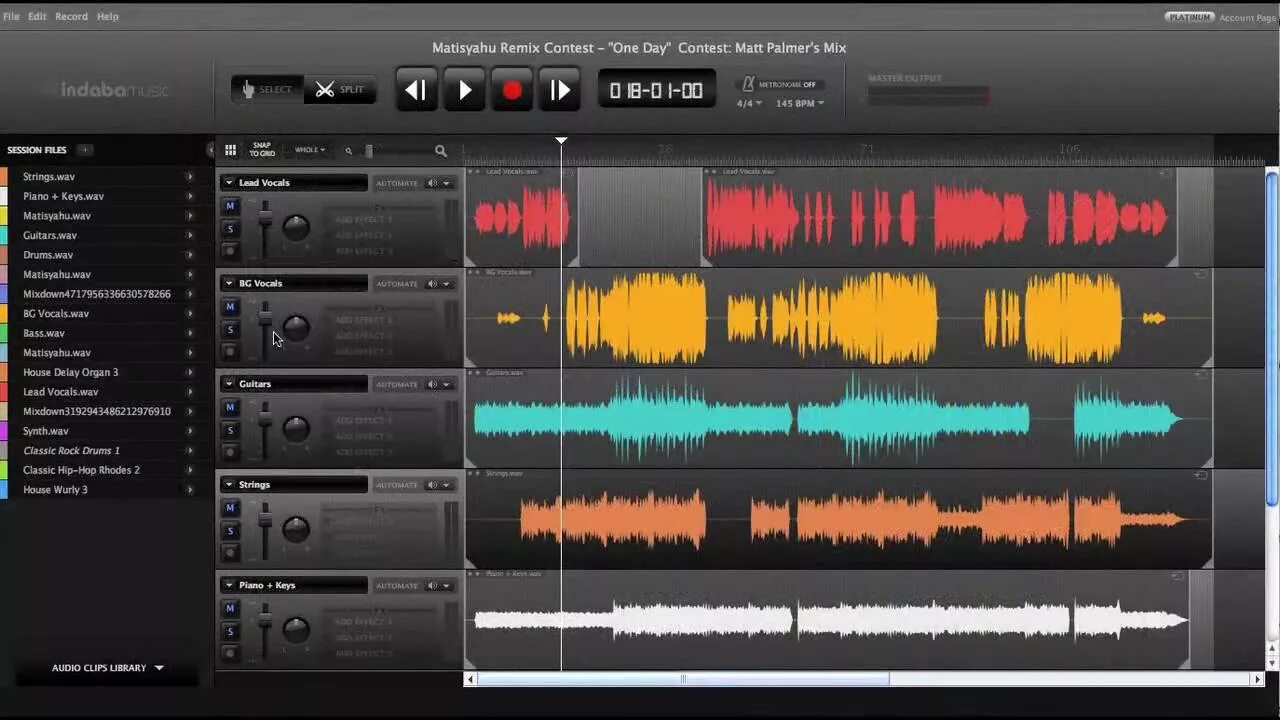Expand the Piano + Keys track name dropdown
1280x720 pixels.
229,585
